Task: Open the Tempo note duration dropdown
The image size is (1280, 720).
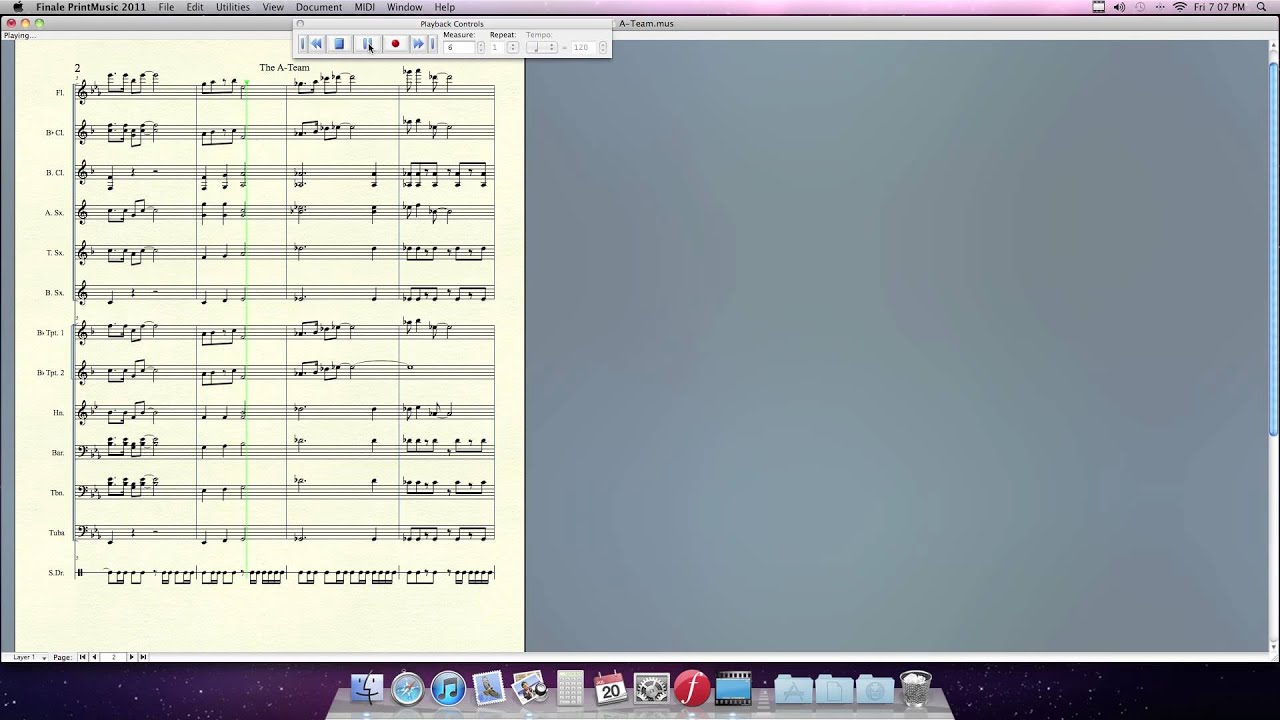Action: pos(541,47)
